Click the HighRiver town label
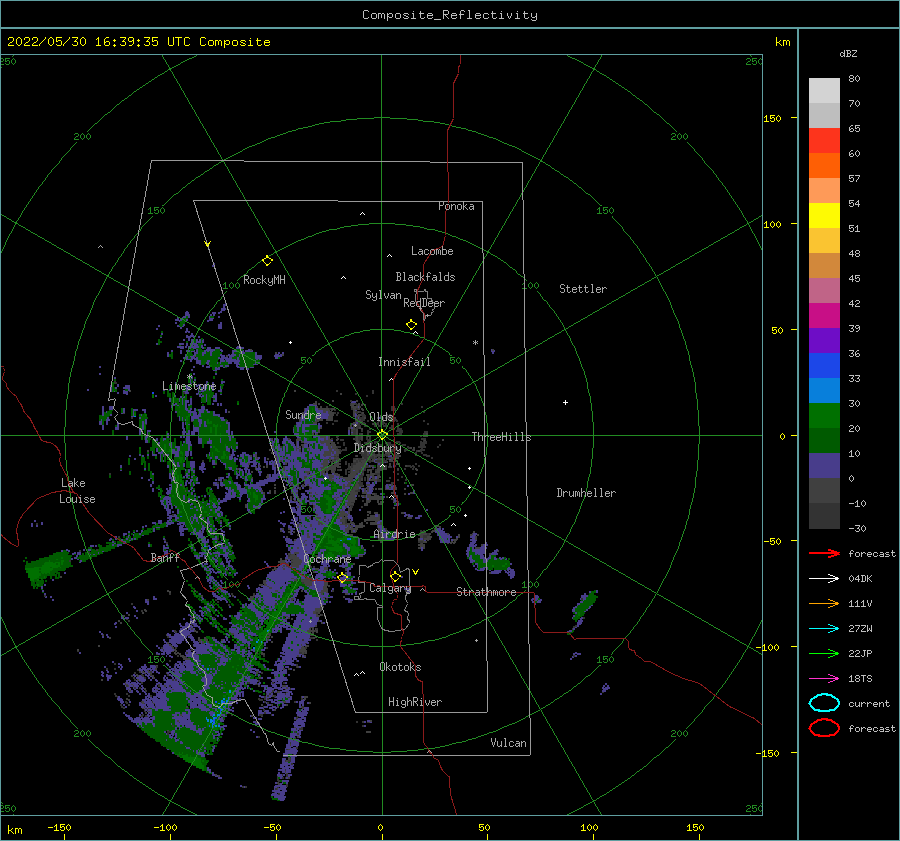Image resolution: width=900 pixels, height=841 pixels. [415, 702]
